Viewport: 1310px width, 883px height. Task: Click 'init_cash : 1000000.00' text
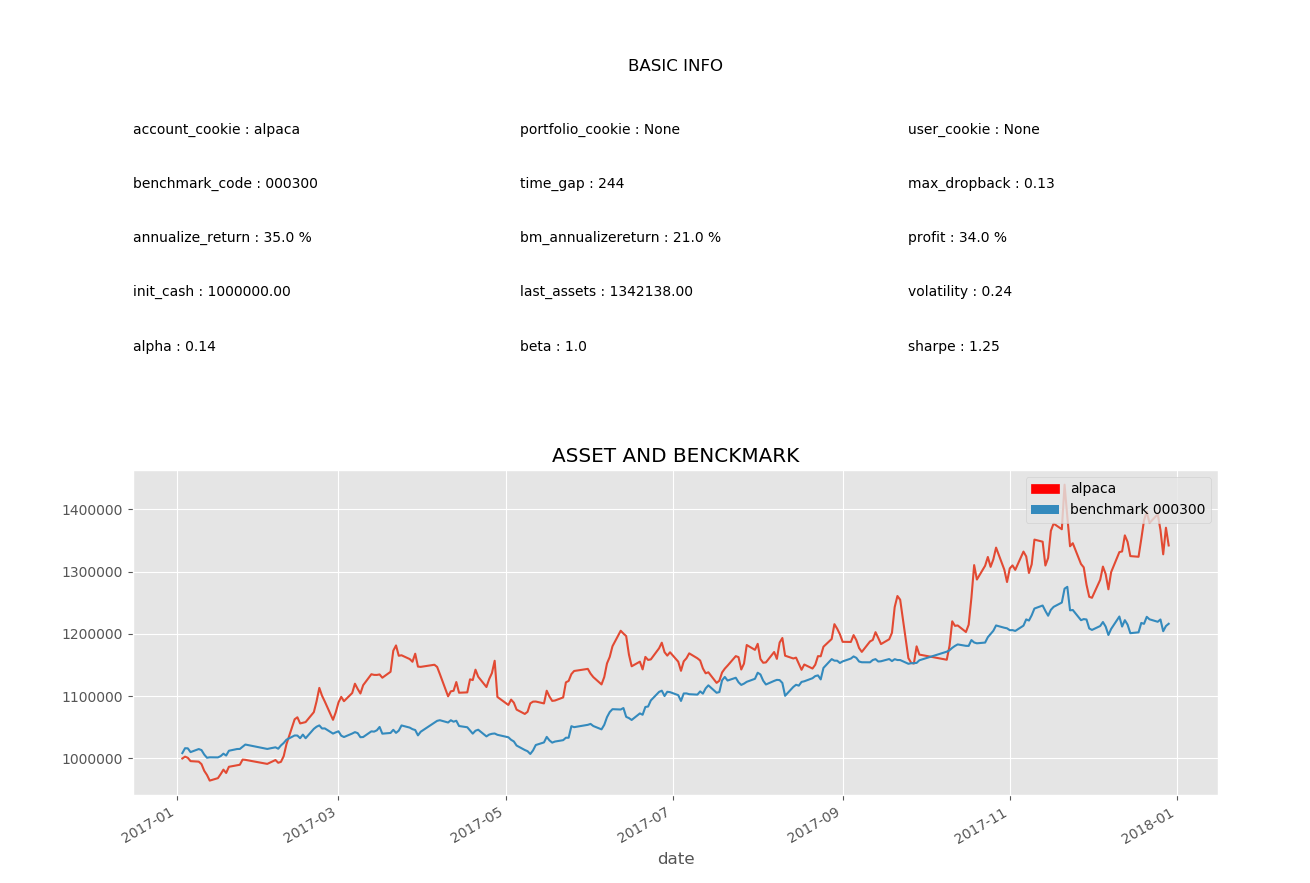tap(212, 292)
